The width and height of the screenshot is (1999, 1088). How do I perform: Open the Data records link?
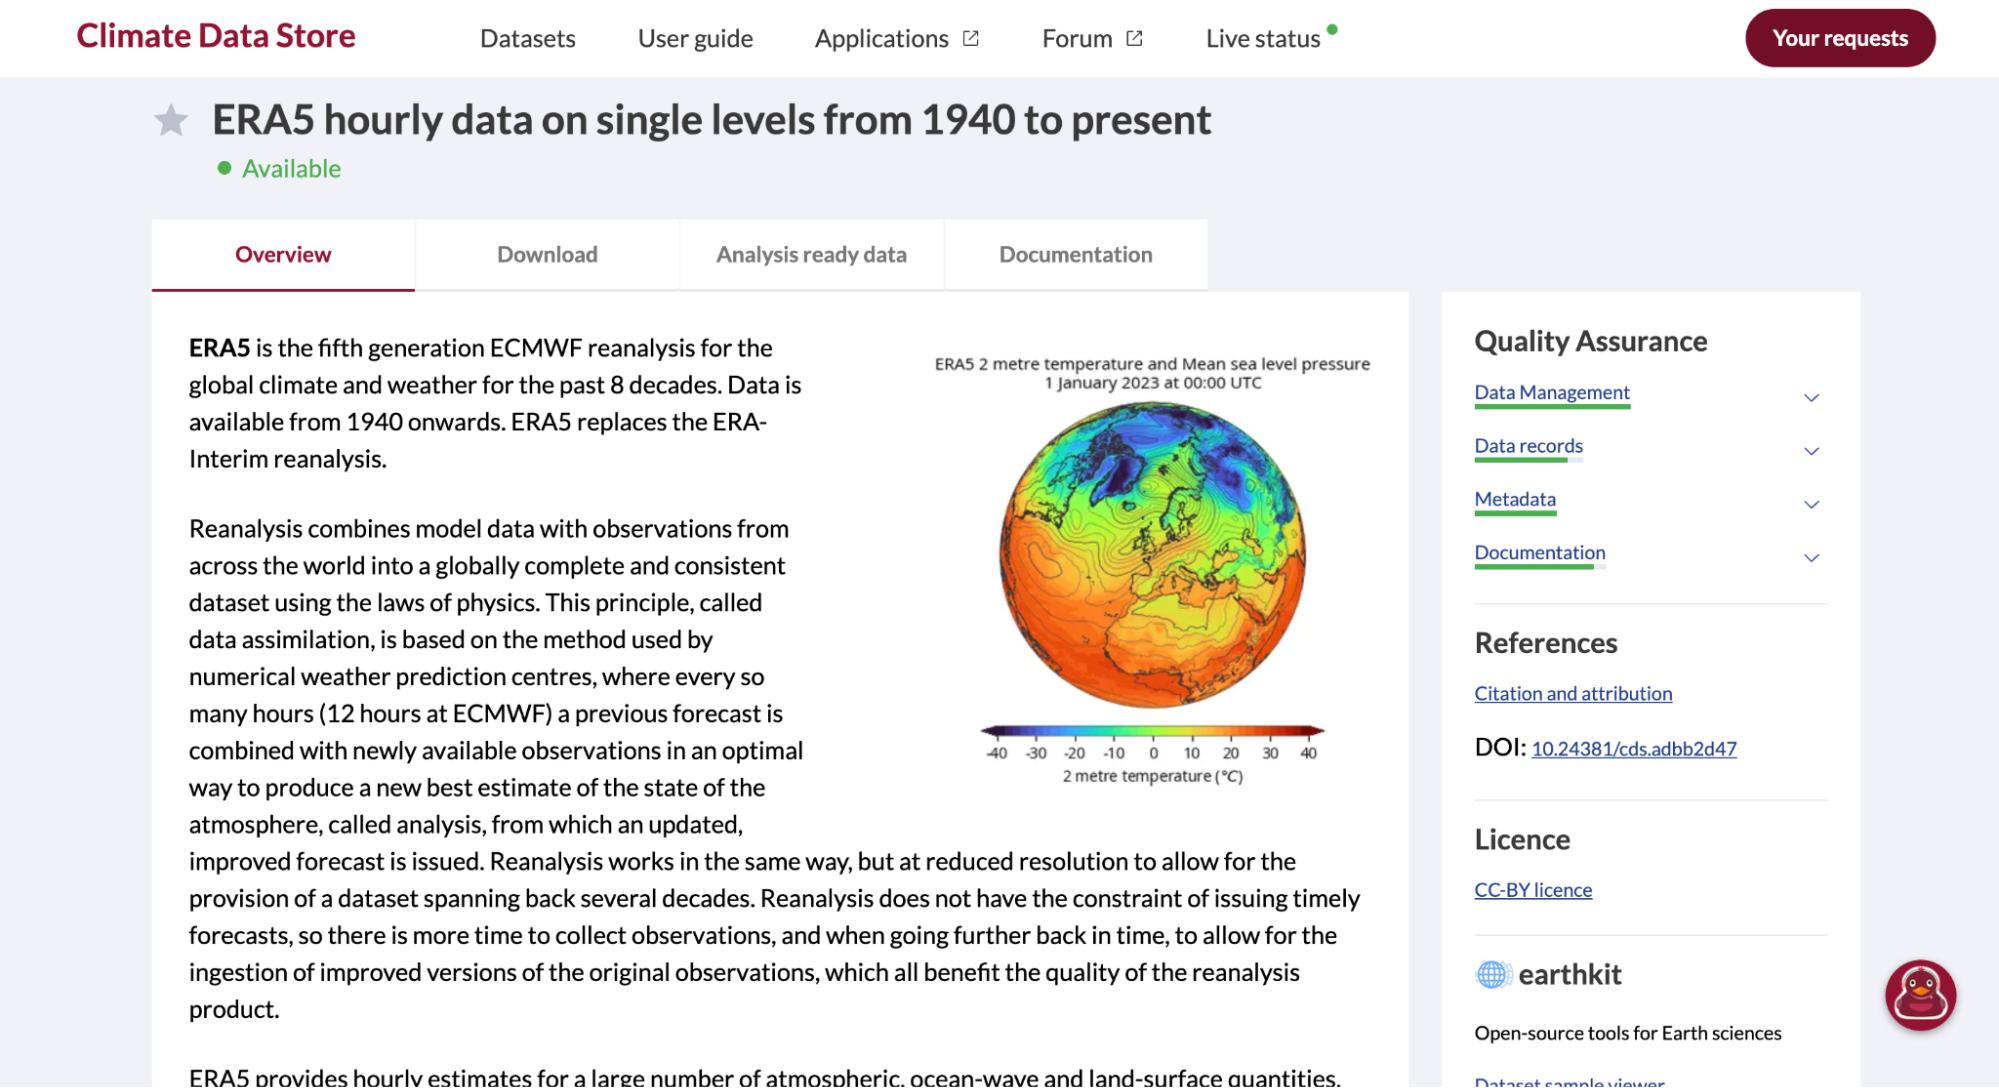(x=1528, y=445)
